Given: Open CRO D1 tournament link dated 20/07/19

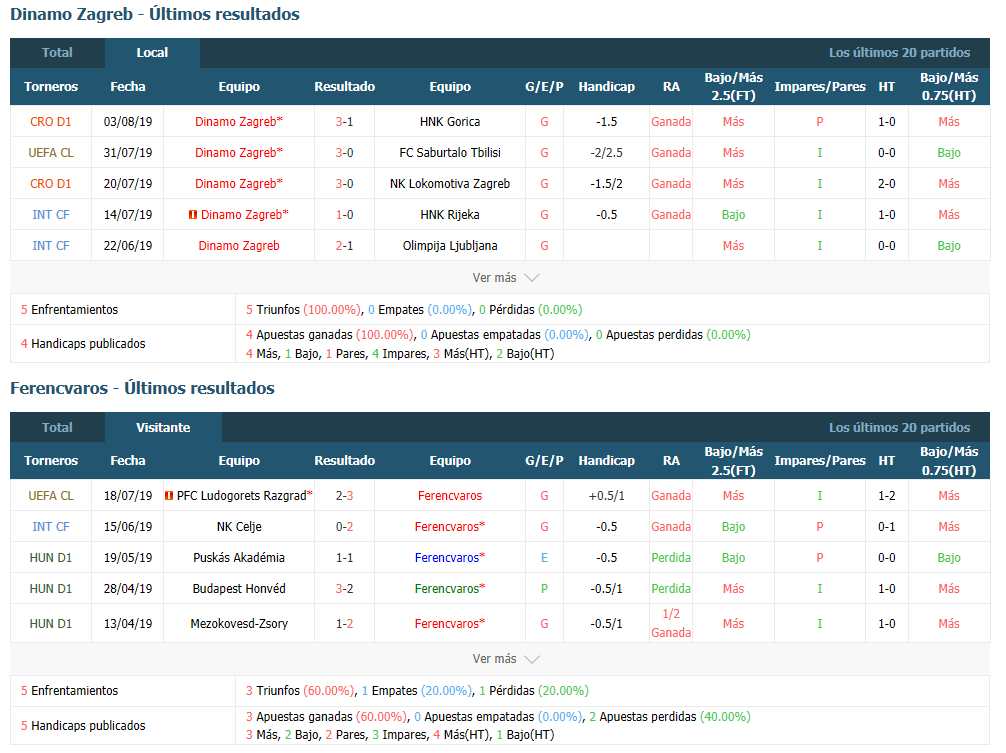Looking at the screenshot, I should click(51, 183).
